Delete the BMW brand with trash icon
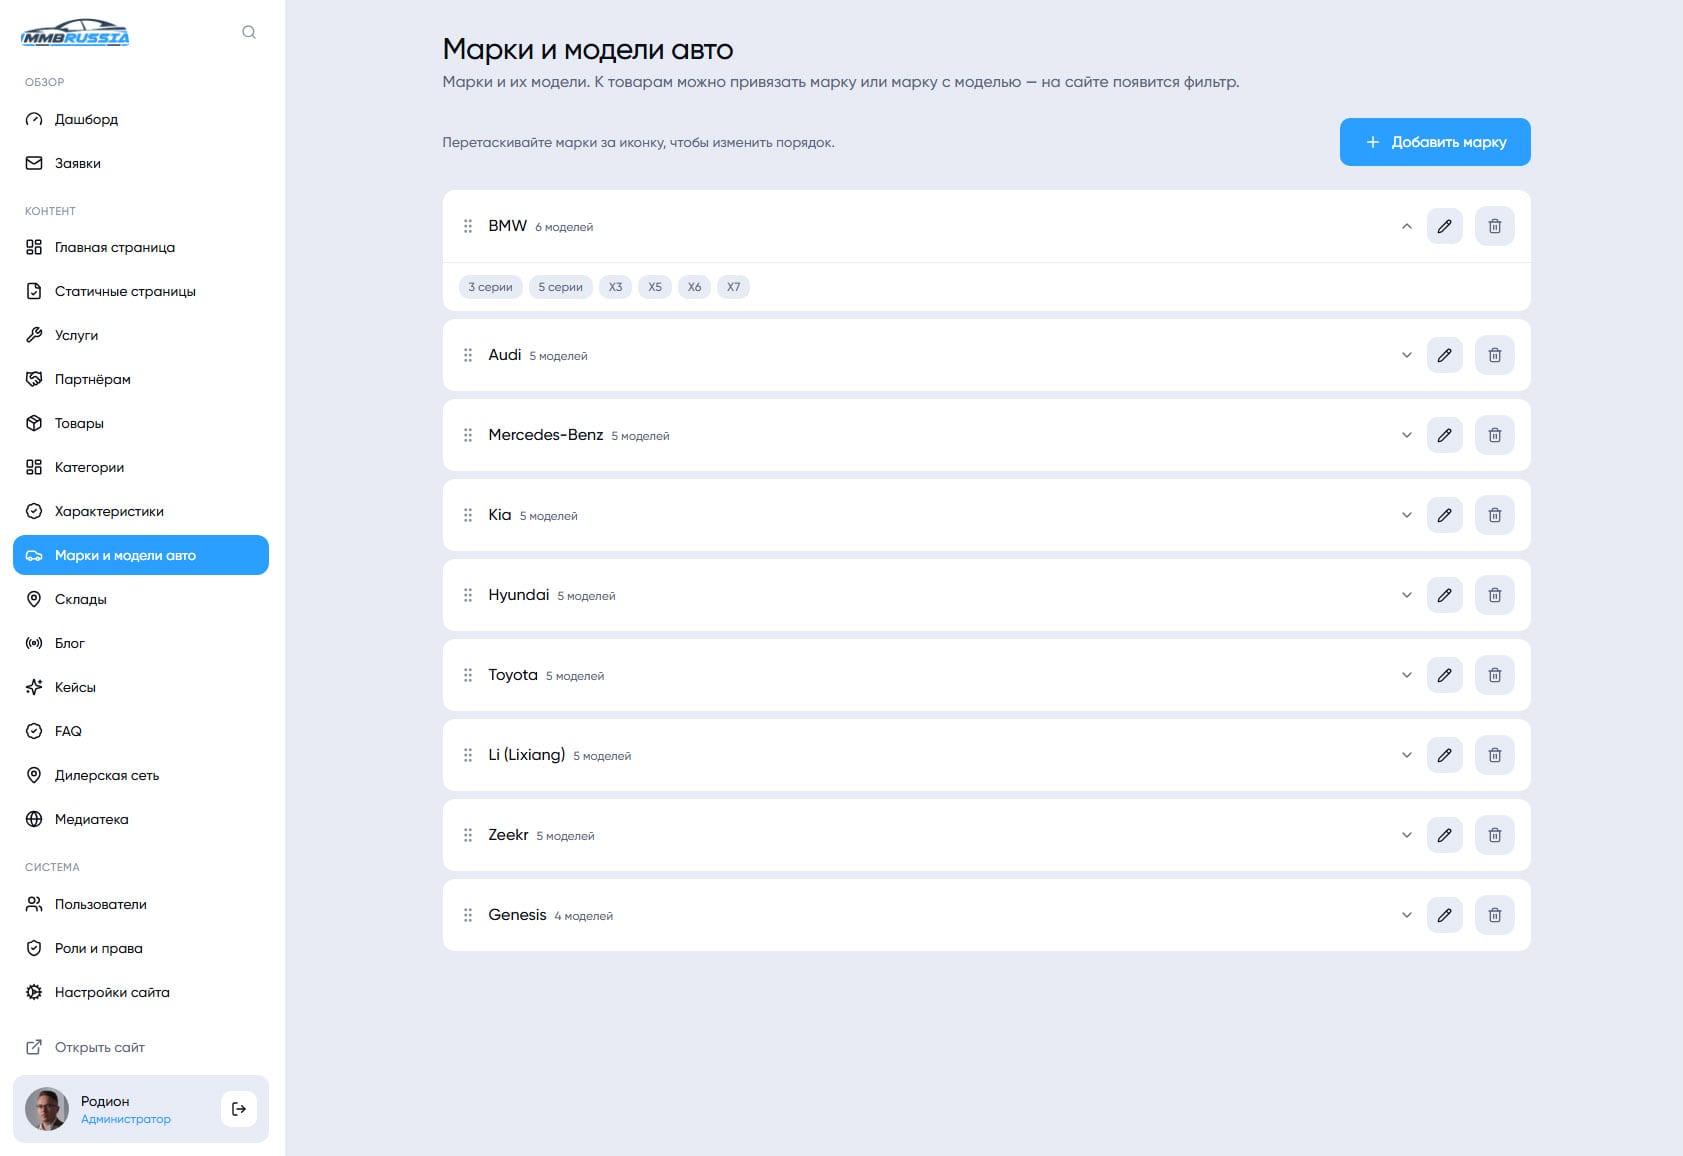1683x1156 pixels. 1495,226
